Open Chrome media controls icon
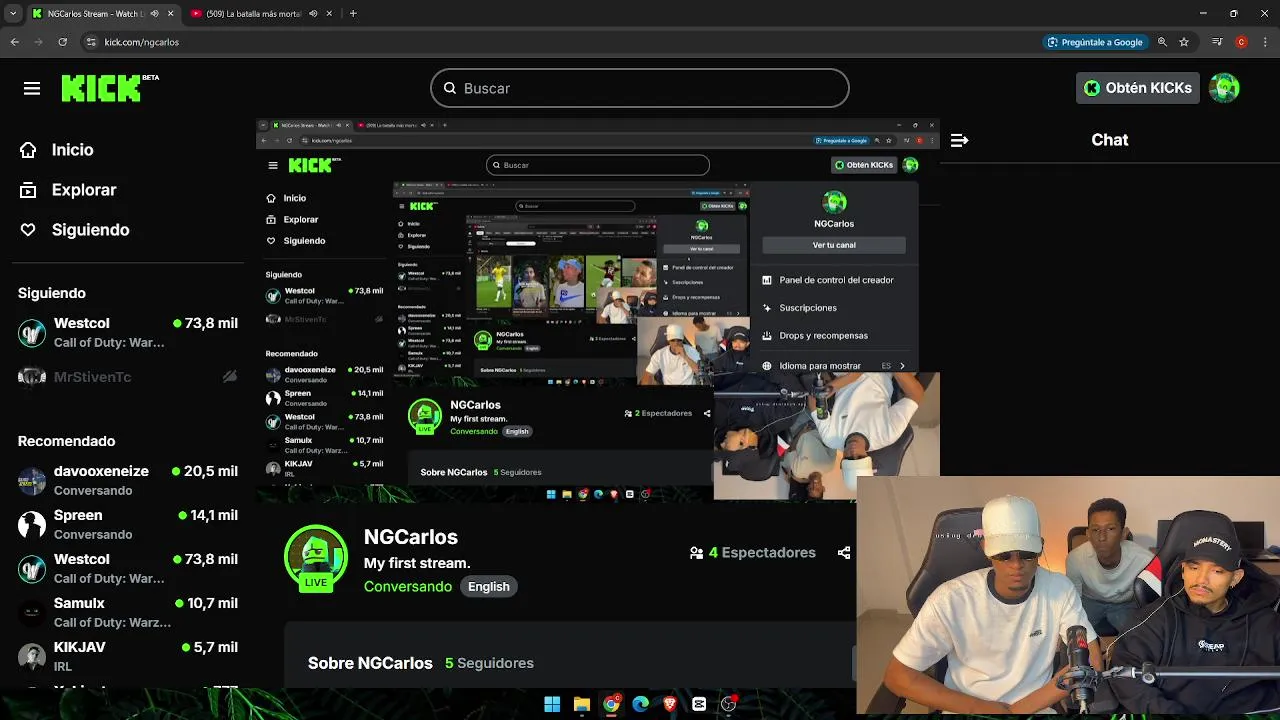Screen dimensions: 1280x720 pyautogui.click(x=1216, y=42)
